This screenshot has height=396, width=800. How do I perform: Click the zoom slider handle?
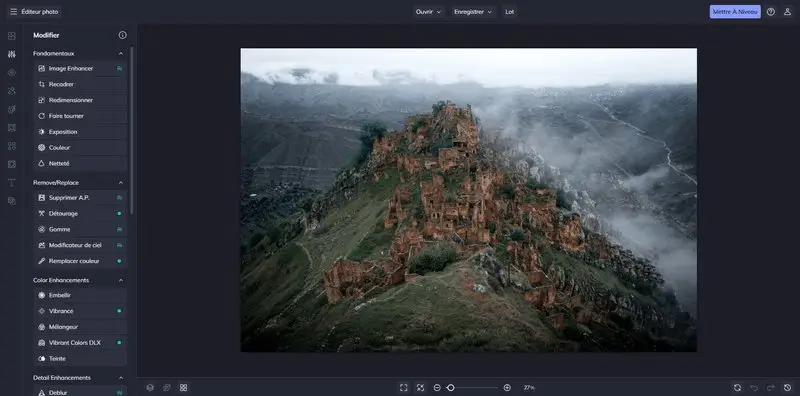(x=451, y=388)
